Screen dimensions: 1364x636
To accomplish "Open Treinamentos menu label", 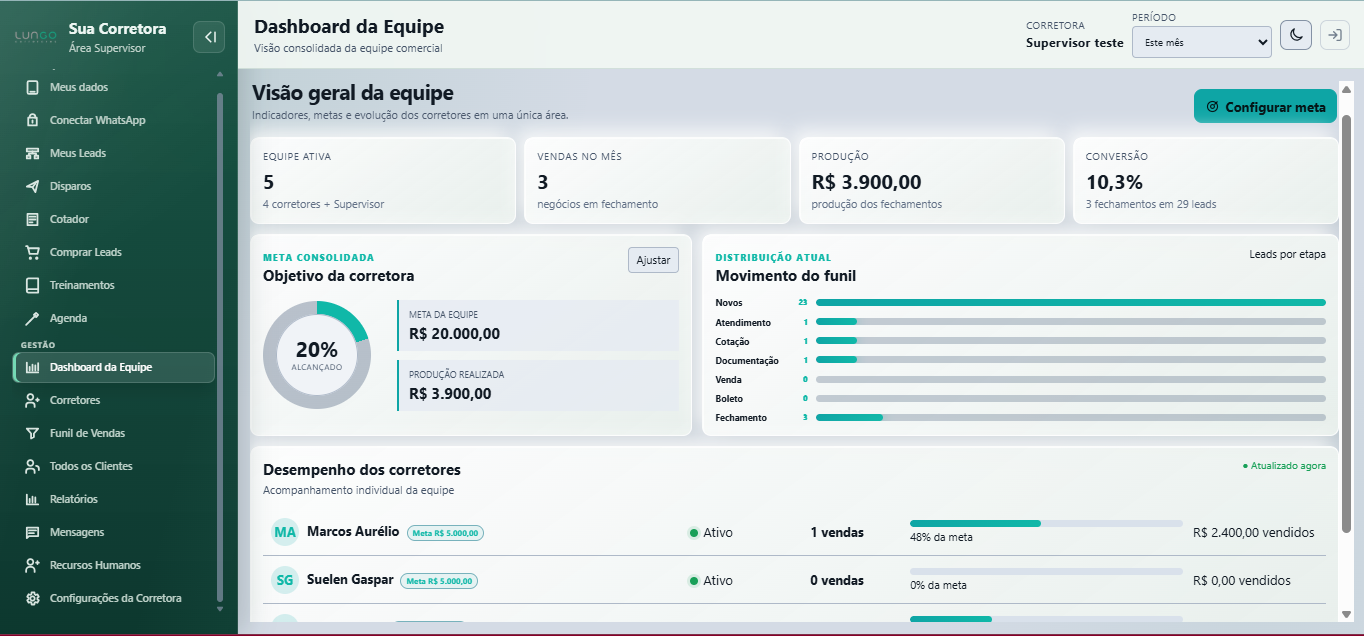I will 82,285.
